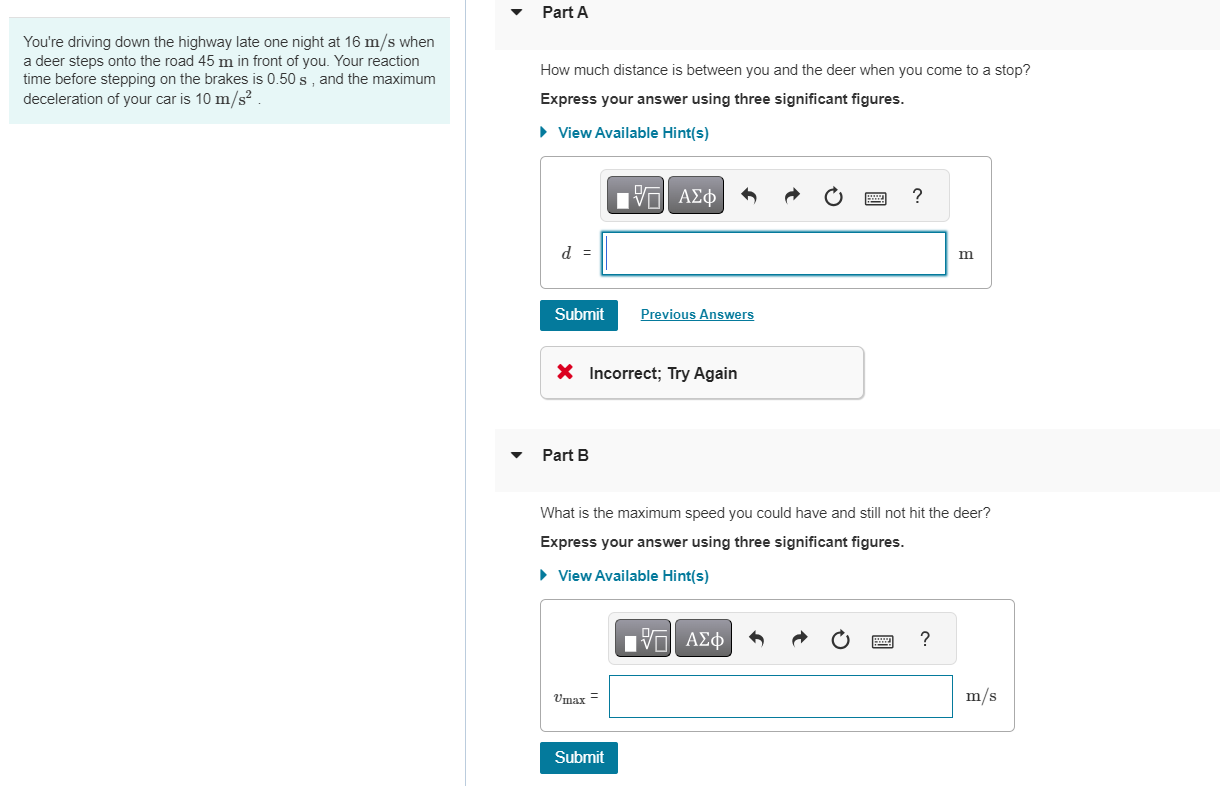Open help question mark in Part B
The image size is (1220, 786).
(924, 638)
